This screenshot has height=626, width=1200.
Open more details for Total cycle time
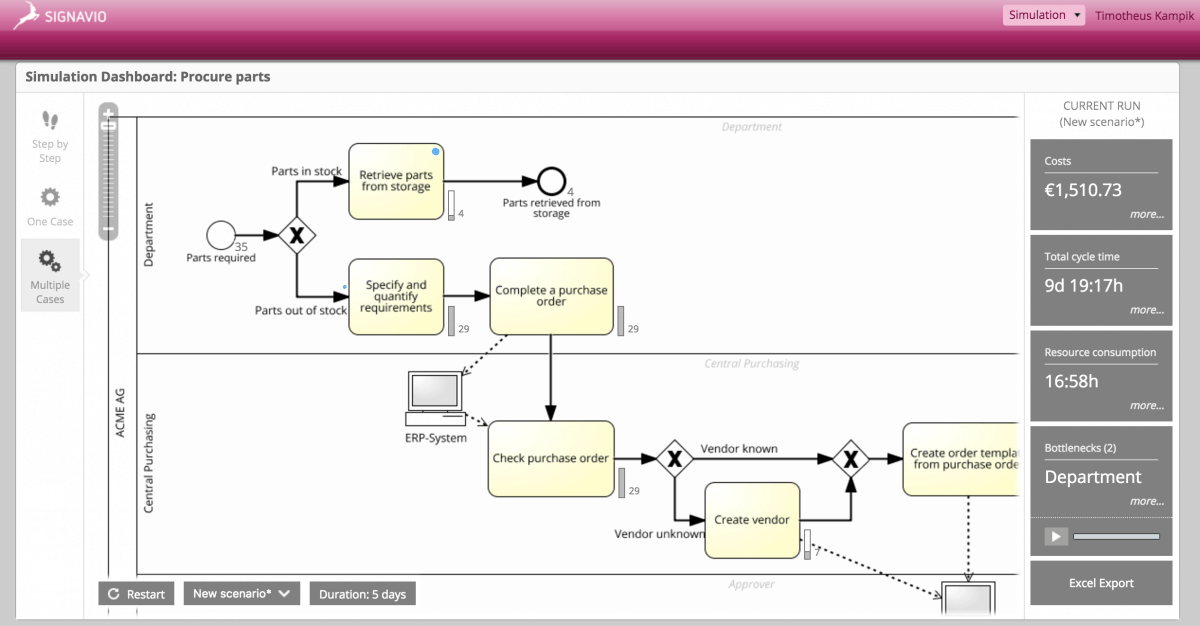[x=1147, y=310]
